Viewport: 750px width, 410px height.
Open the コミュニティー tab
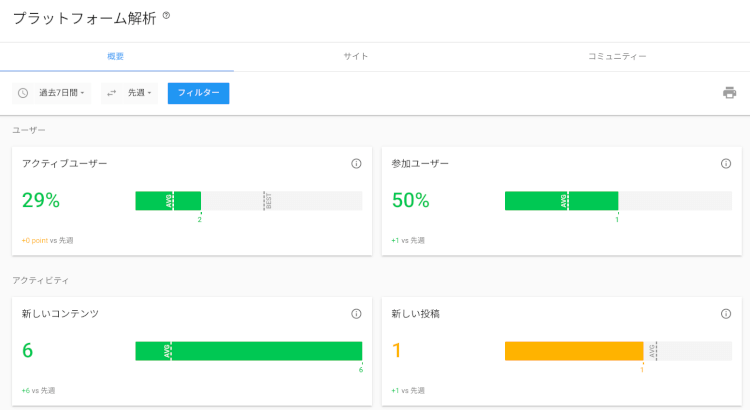[x=617, y=57]
